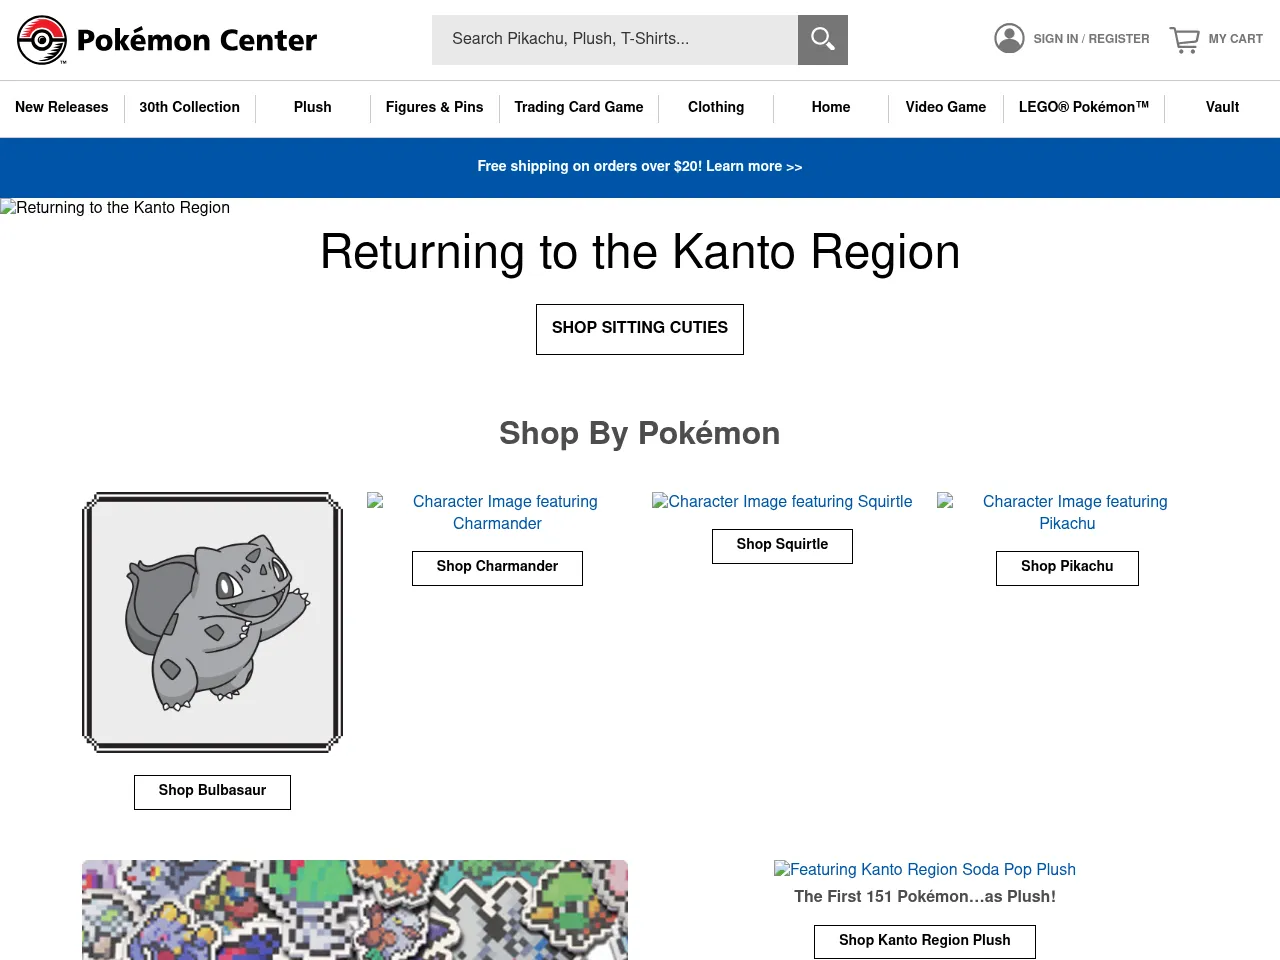Click the Shop Bulbasaur button
Screen dimensions: 1280x960
[x=212, y=791]
